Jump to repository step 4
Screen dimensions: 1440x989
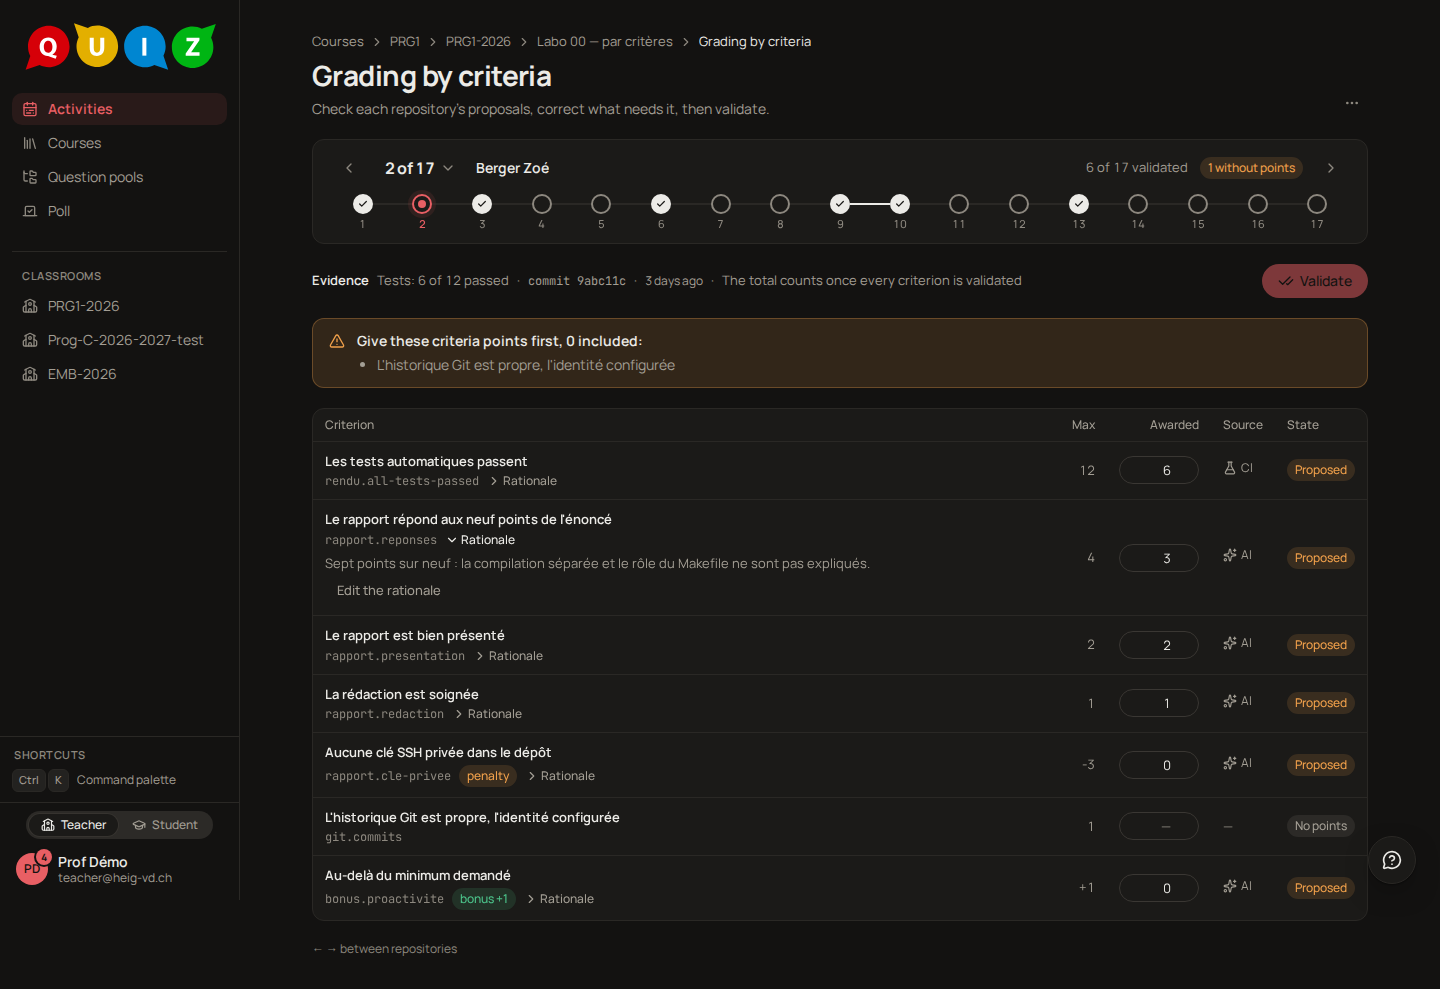pyautogui.click(x=542, y=204)
